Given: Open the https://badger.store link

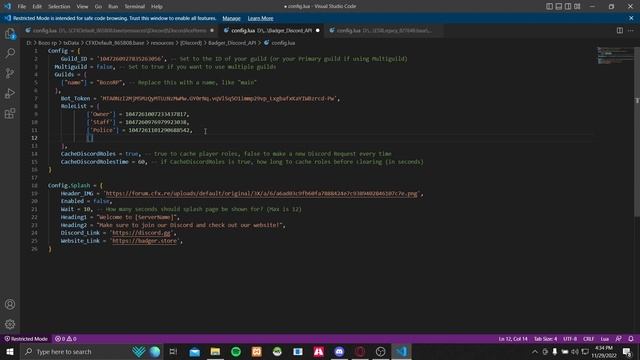Looking at the screenshot, I should point(144,241).
